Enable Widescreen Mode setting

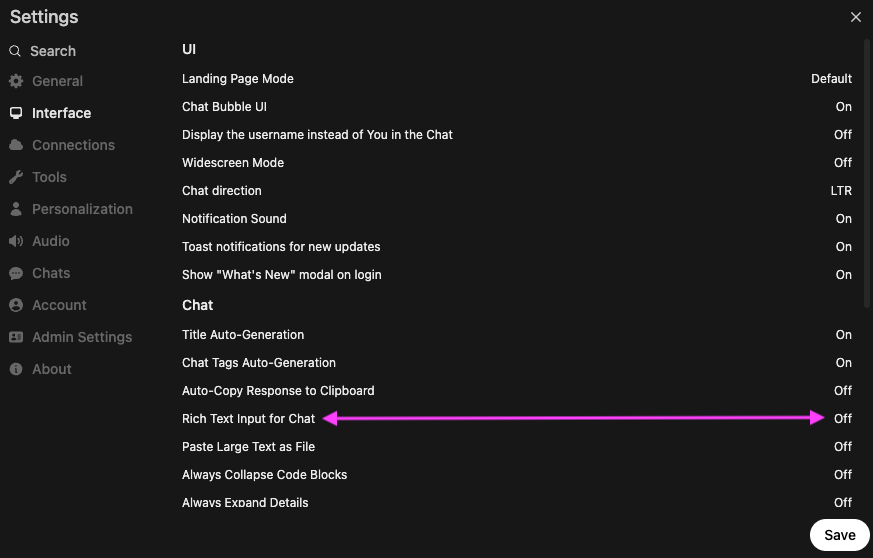point(842,163)
